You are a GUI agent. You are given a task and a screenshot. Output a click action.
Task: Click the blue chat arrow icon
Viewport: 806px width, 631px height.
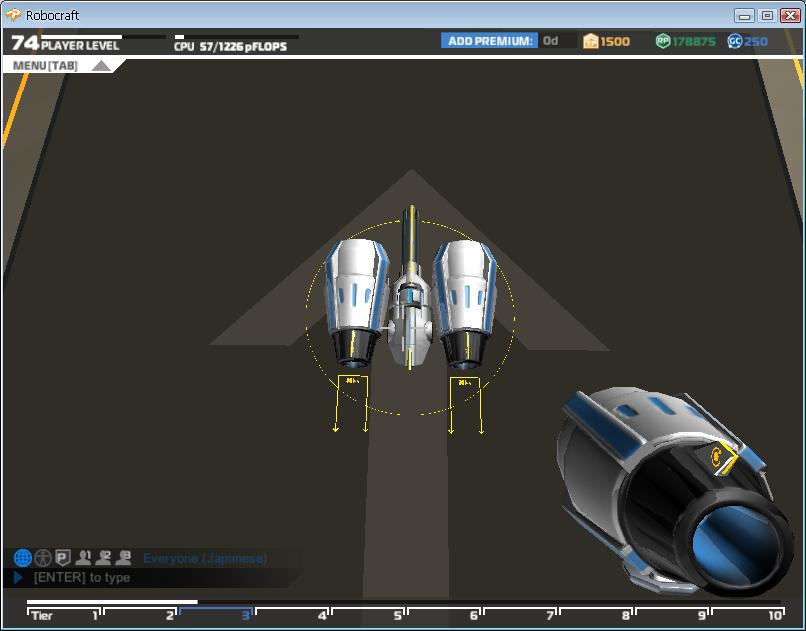[x=19, y=578]
